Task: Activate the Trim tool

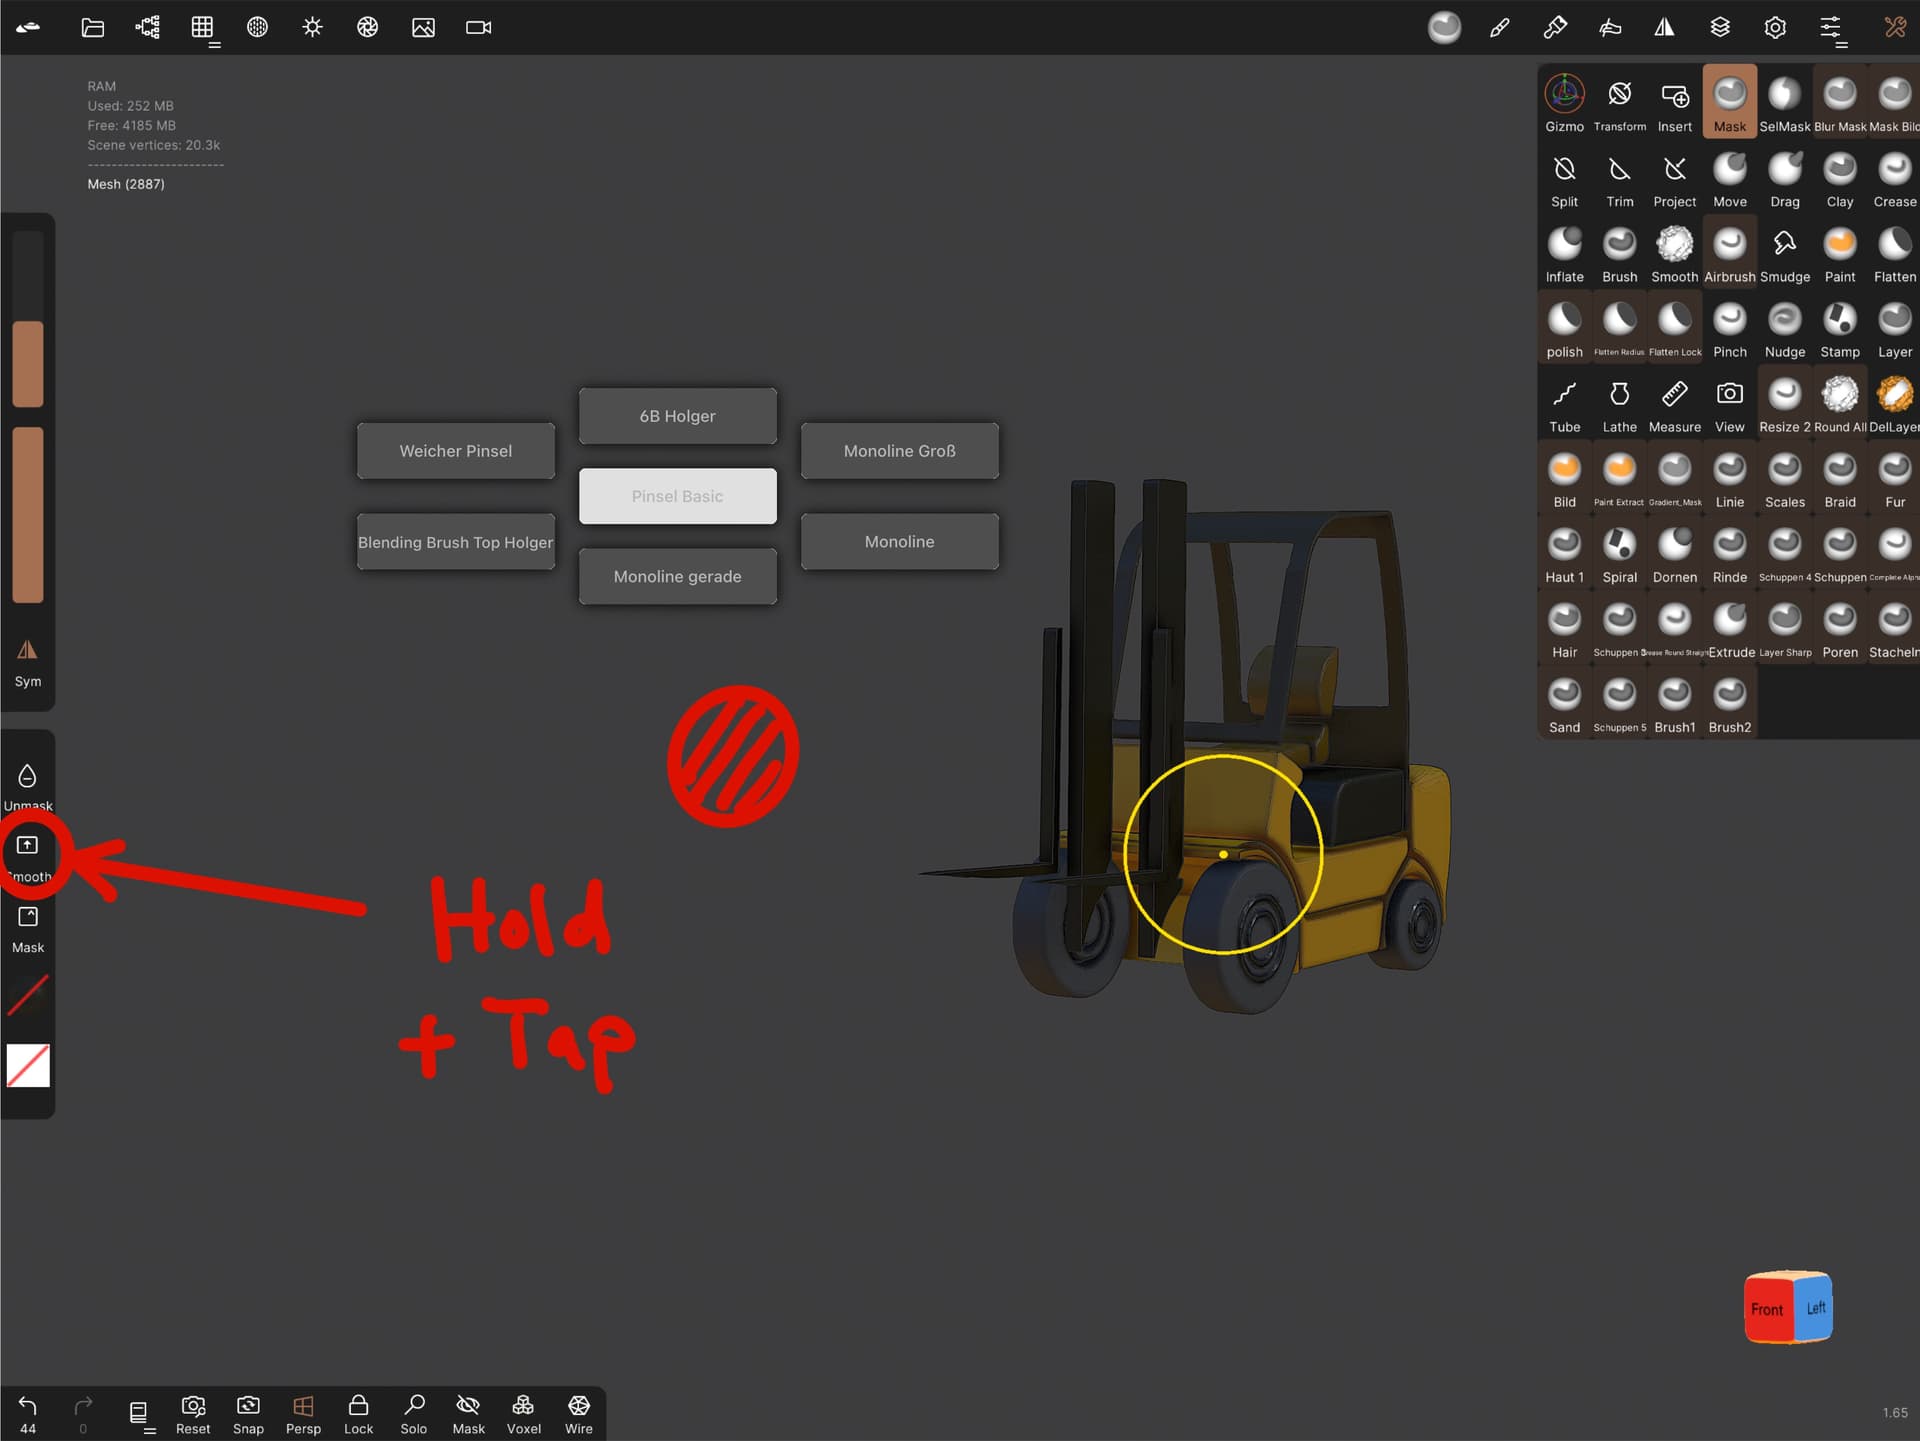Action: pyautogui.click(x=1619, y=180)
